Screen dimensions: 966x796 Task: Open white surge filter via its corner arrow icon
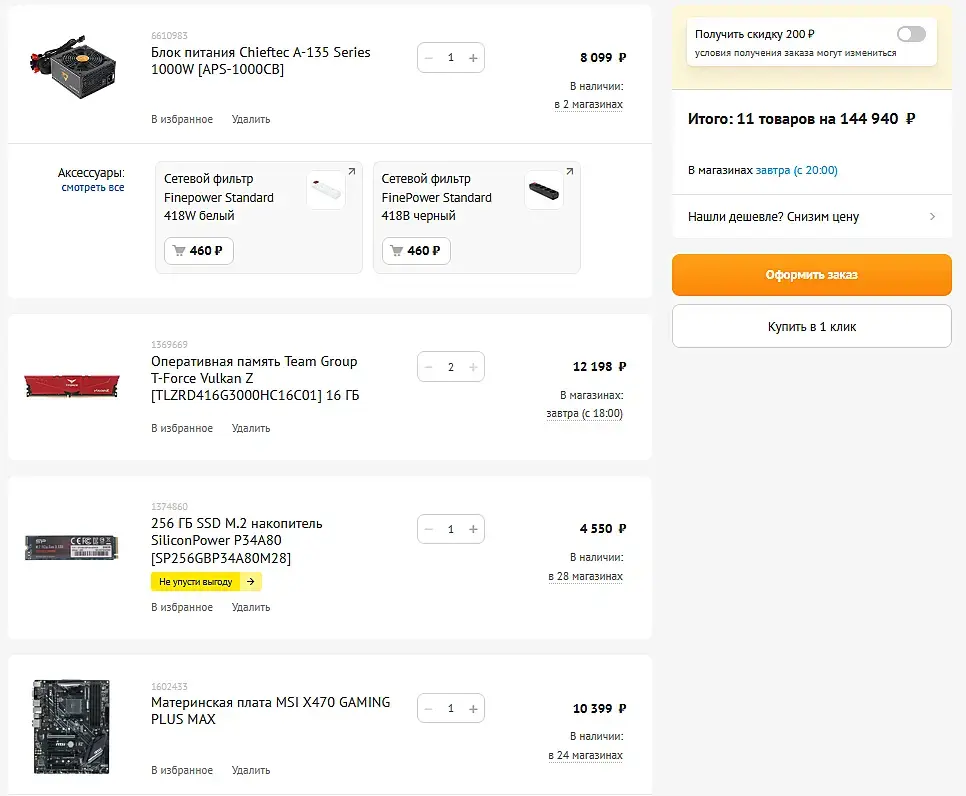click(351, 173)
